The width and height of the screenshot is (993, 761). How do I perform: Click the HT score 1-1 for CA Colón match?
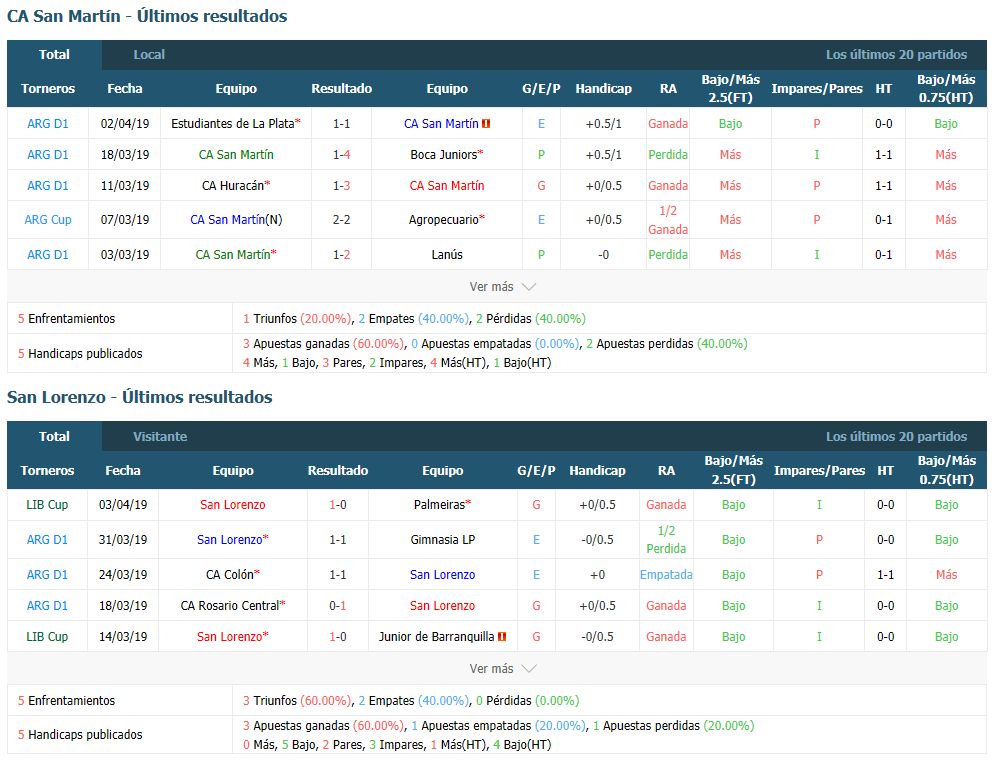pyautogui.click(x=885, y=575)
